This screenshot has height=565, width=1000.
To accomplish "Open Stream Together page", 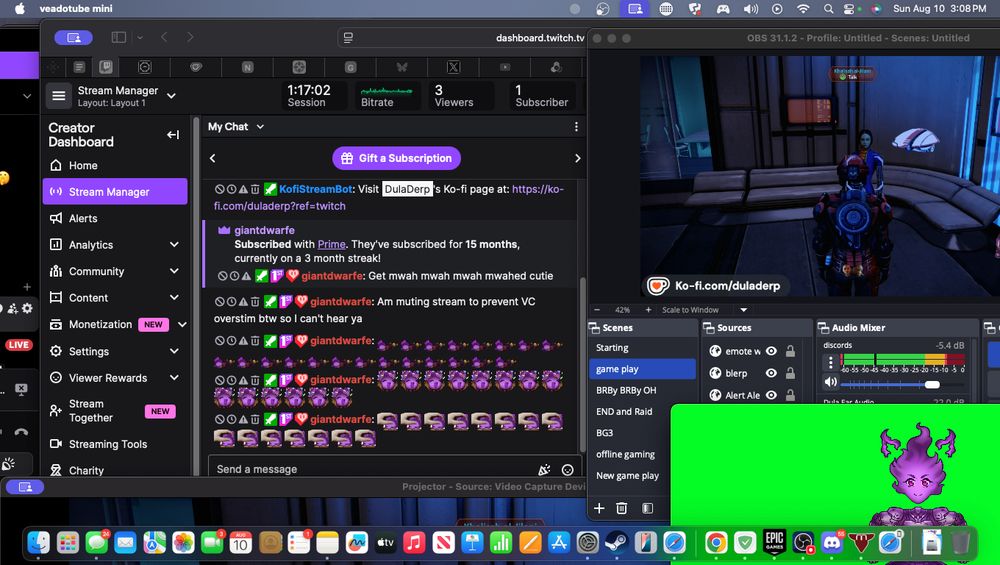I will coord(115,411).
